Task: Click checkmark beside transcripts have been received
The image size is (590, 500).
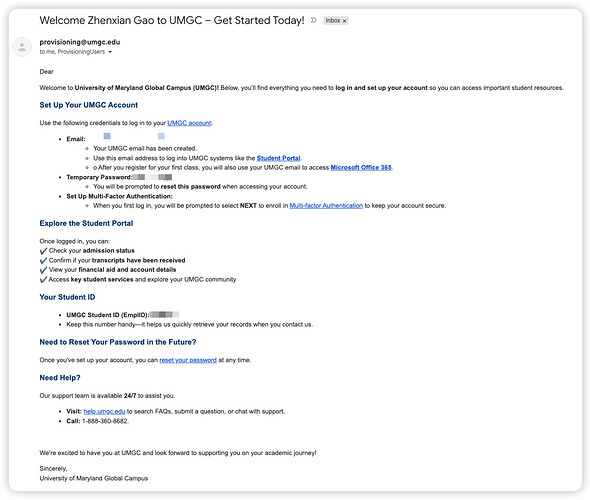Action: click(43, 260)
